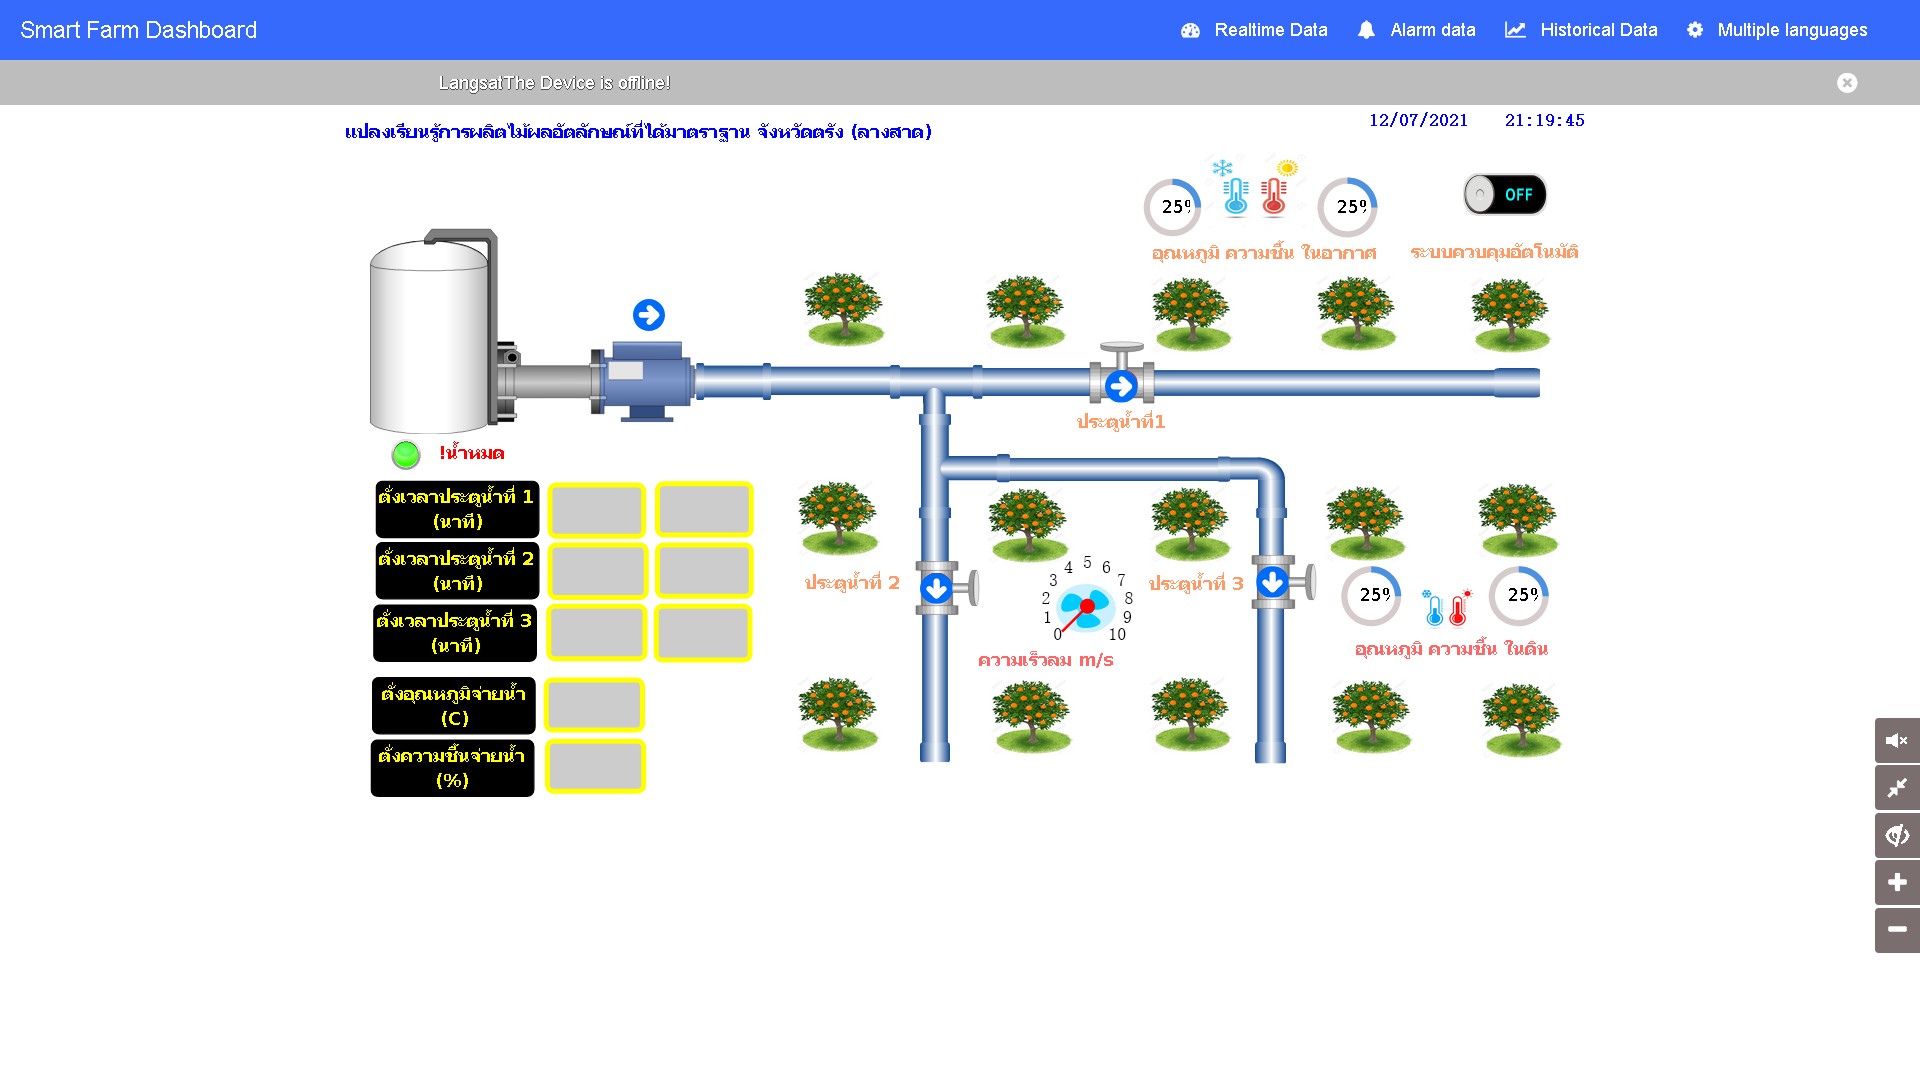Click the wind speed fan gauge

[x=1086, y=606]
